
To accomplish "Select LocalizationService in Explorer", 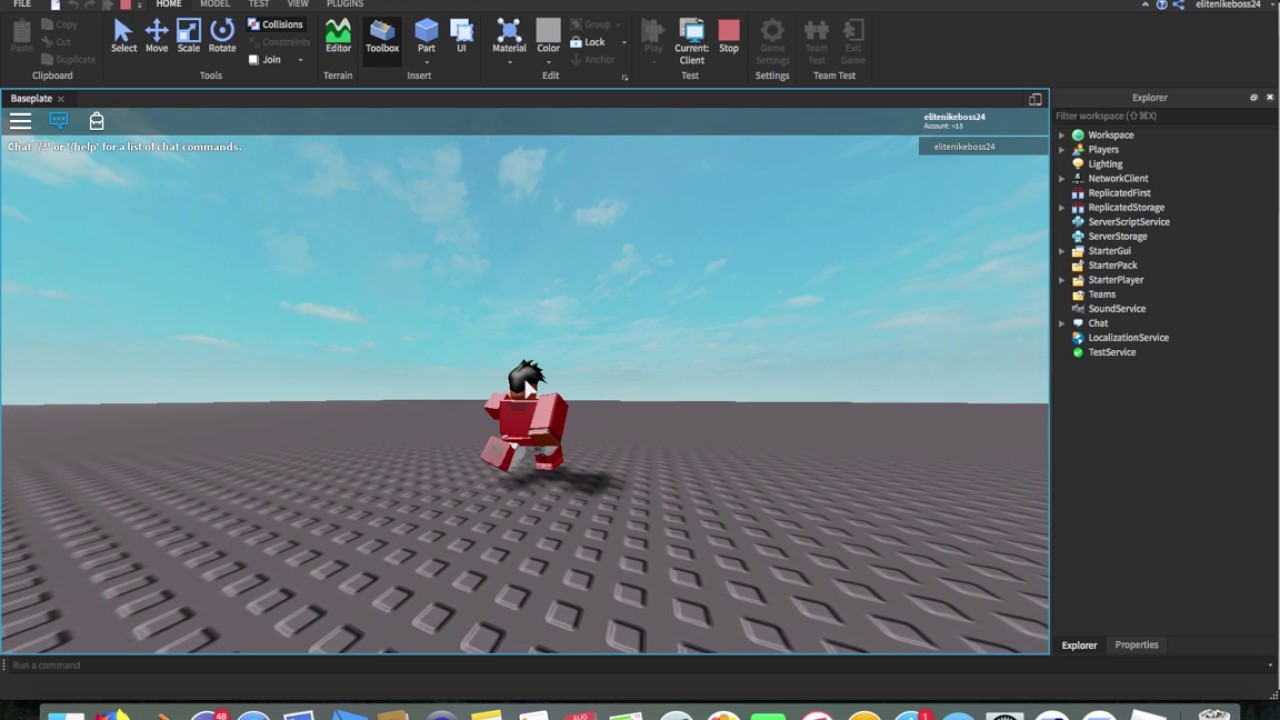I will point(1128,338).
